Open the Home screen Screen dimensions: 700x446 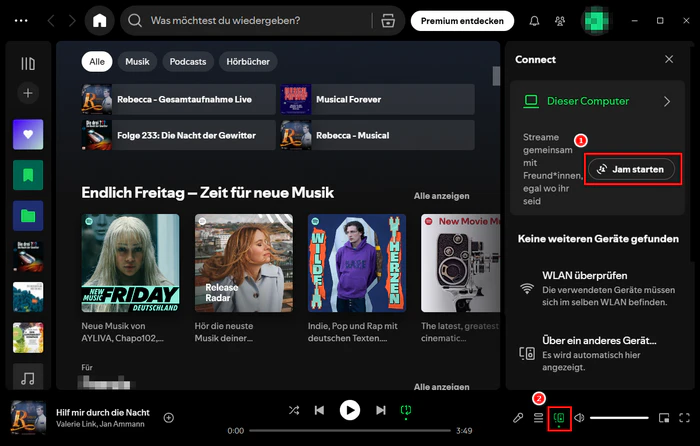(100, 21)
